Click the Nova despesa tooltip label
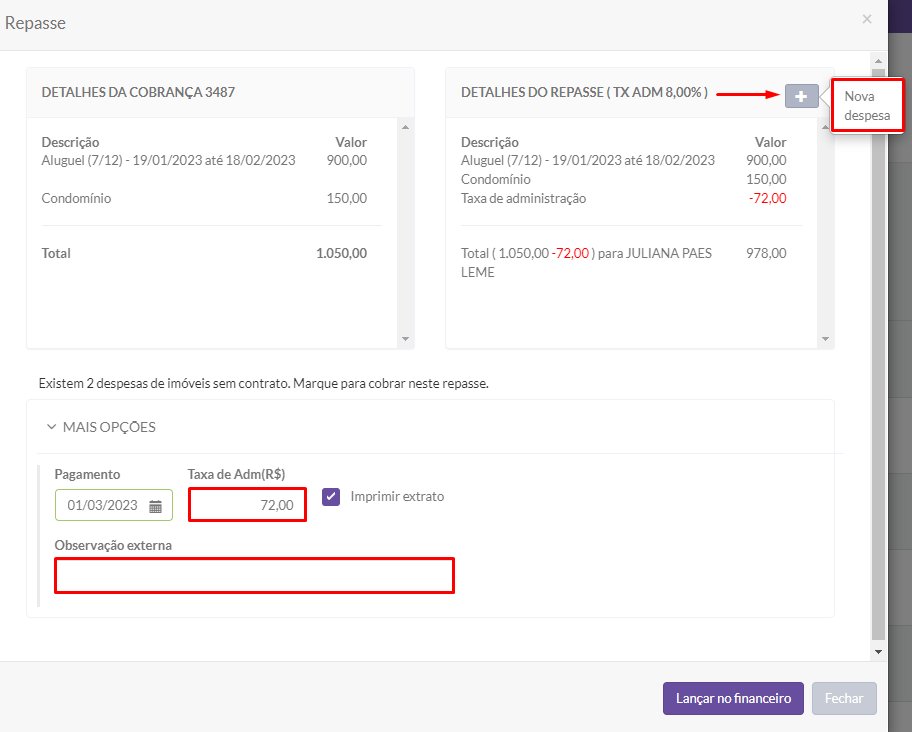This screenshot has width=912, height=732. [867, 105]
